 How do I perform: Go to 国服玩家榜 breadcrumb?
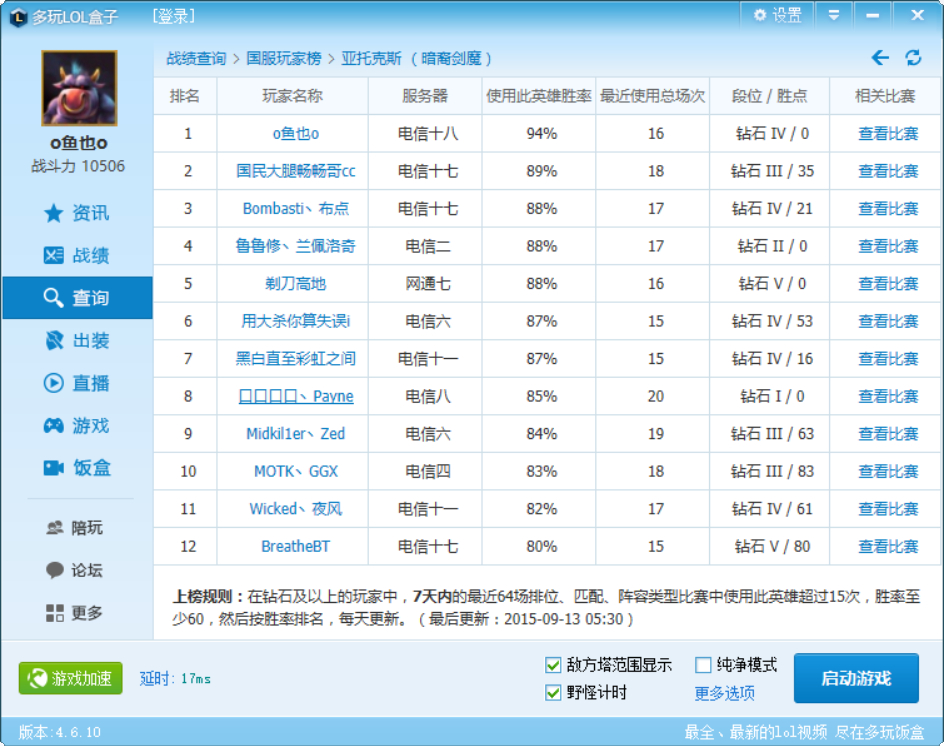284,58
